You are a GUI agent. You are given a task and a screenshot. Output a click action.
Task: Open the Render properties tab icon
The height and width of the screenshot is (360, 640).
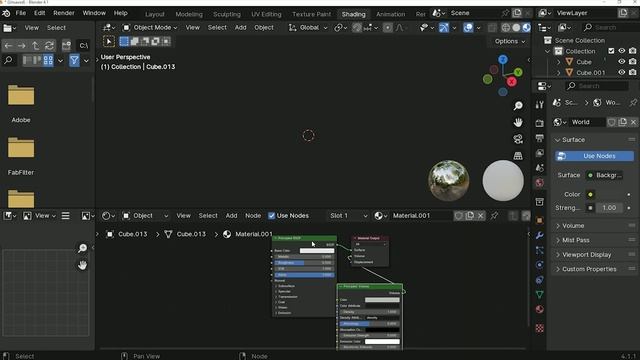[540, 123]
